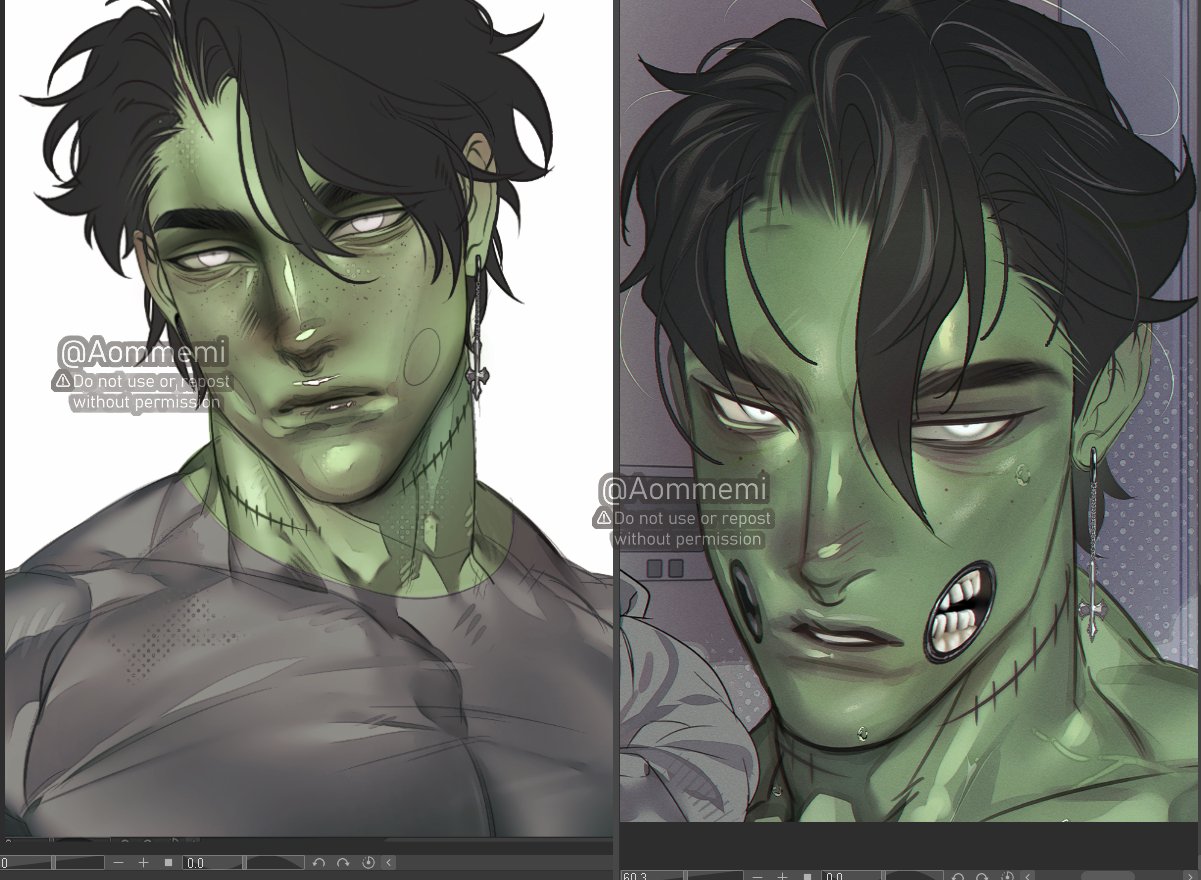
Task: Zoom out on the left canvas
Action: 118,862
